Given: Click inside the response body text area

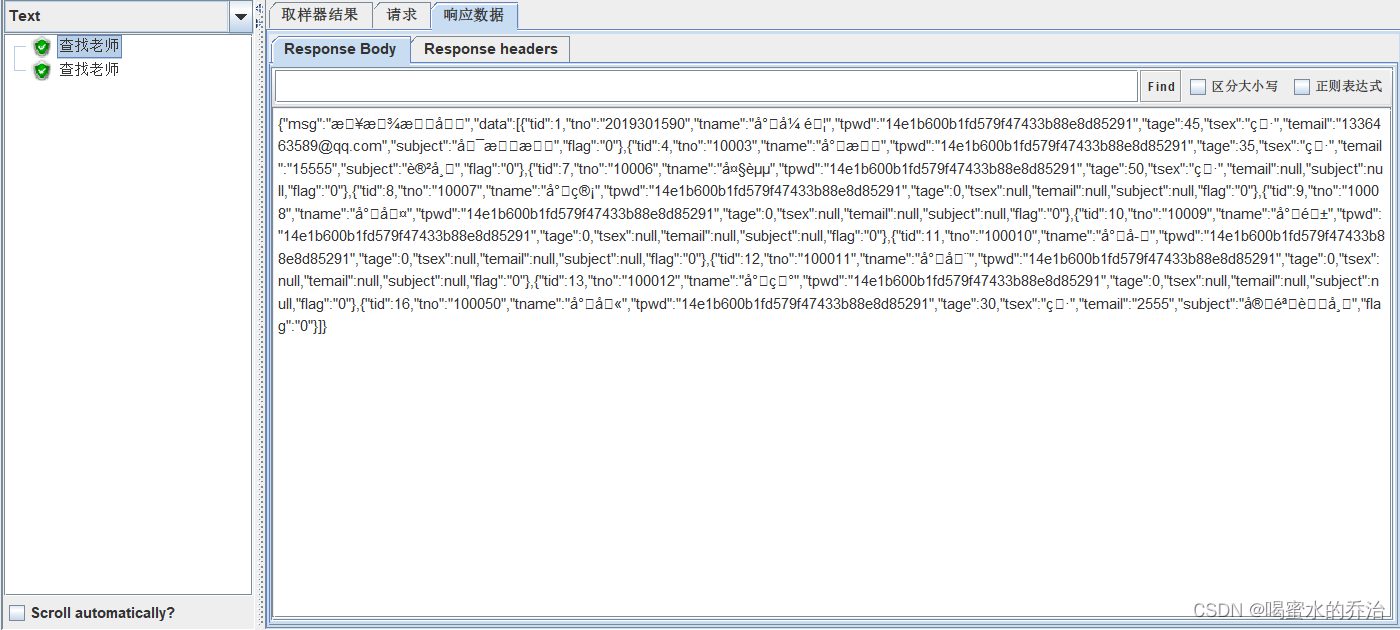Looking at the screenshot, I should [x=830, y=360].
